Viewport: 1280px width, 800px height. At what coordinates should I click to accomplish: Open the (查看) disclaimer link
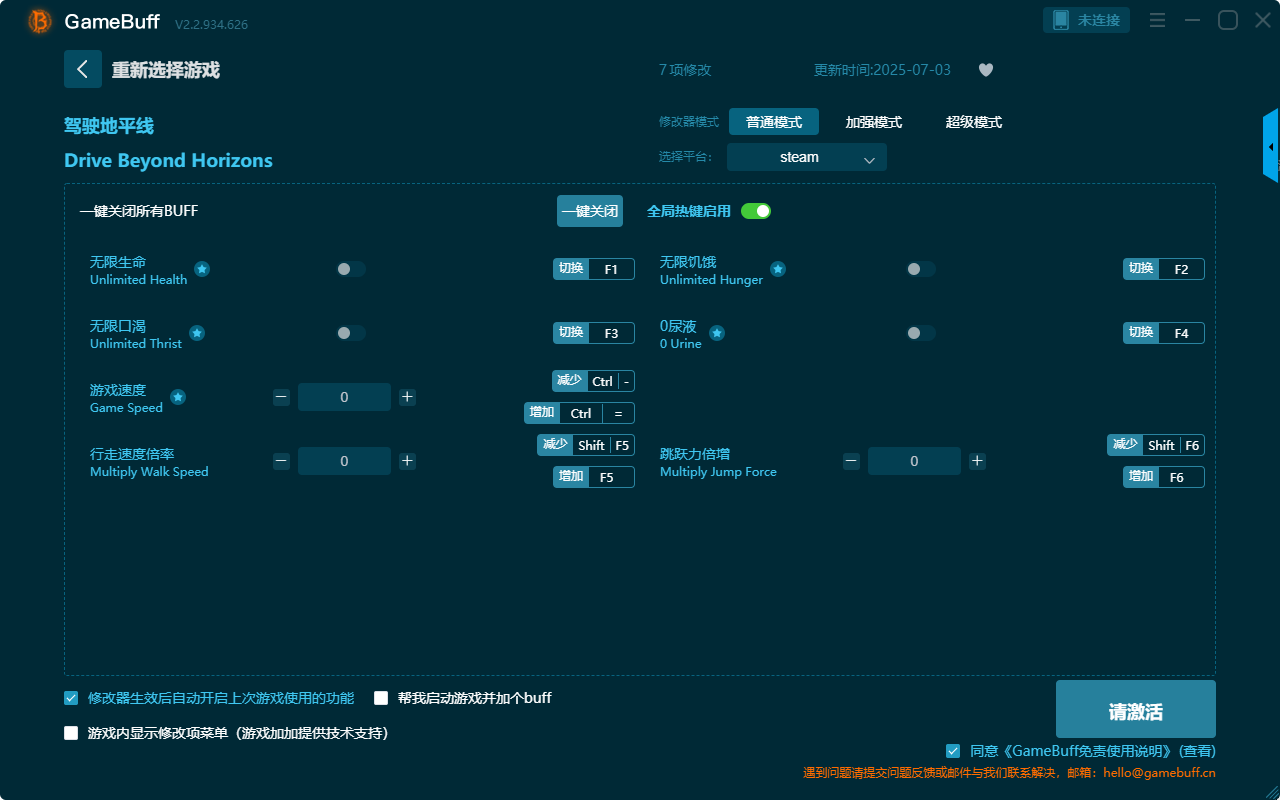click(x=1197, y=751)
